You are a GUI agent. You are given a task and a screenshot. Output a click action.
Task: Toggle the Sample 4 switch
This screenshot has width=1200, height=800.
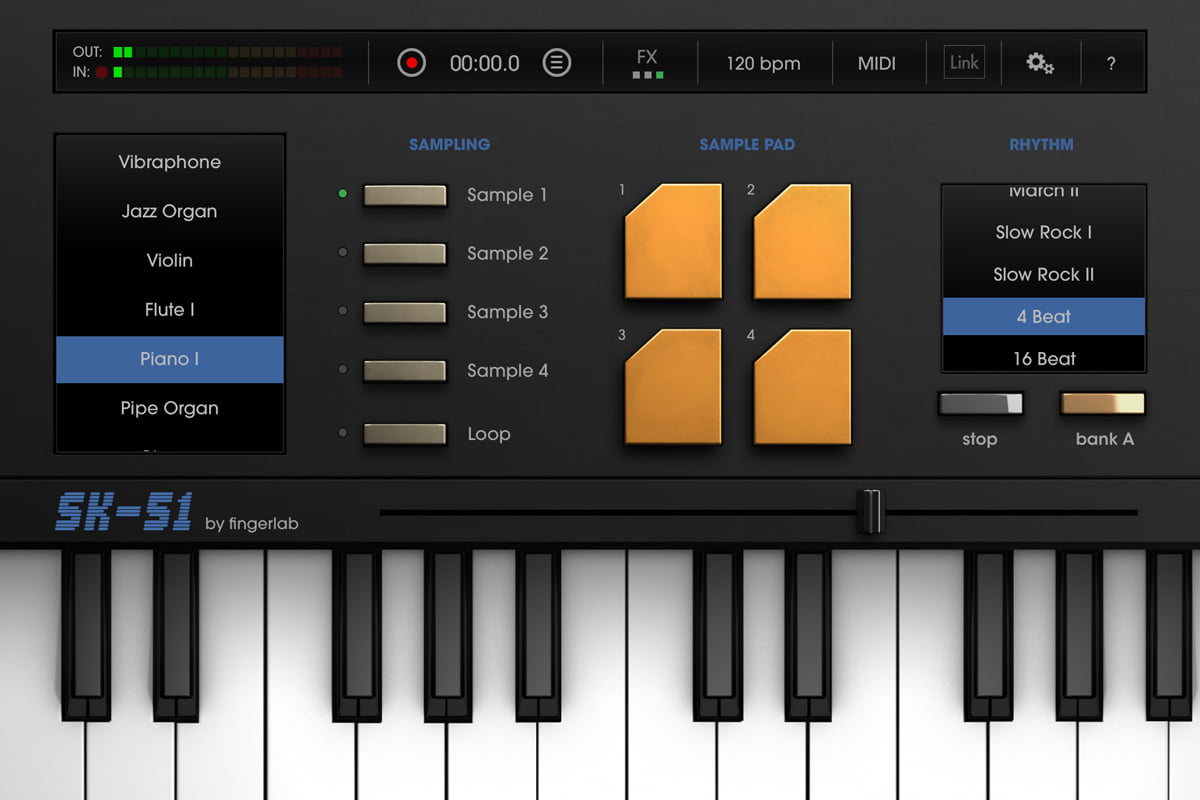[x=405, y=371]
